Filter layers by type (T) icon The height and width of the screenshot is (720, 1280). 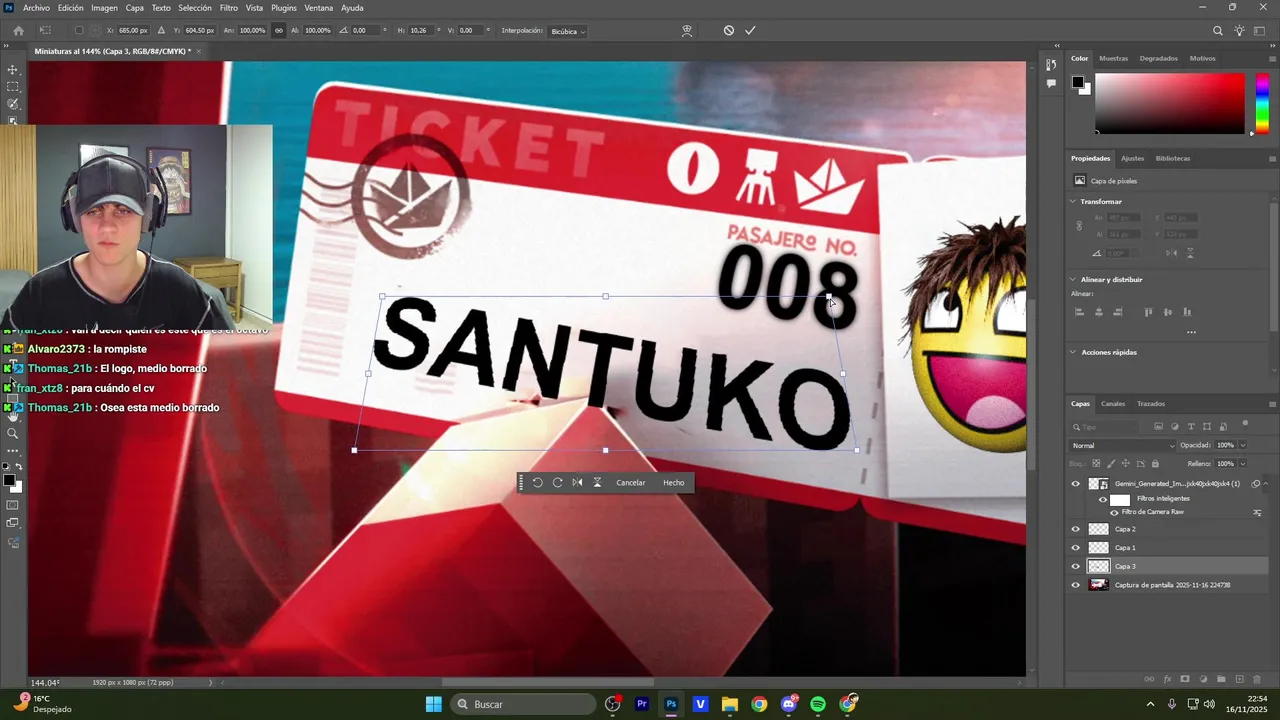click(x=1190, y=427)
